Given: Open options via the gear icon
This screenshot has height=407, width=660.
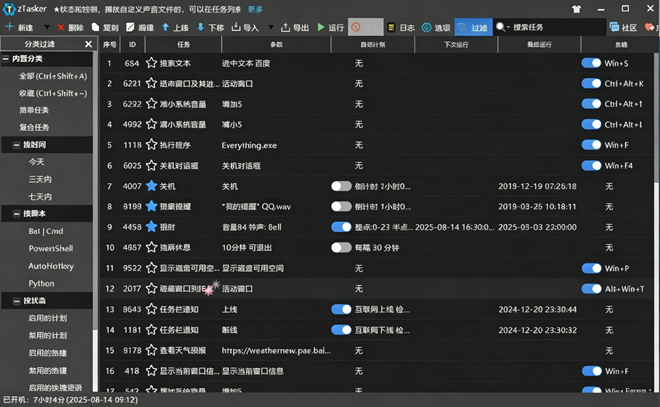Looking at the screenshot, I should [x=426, y=27].
